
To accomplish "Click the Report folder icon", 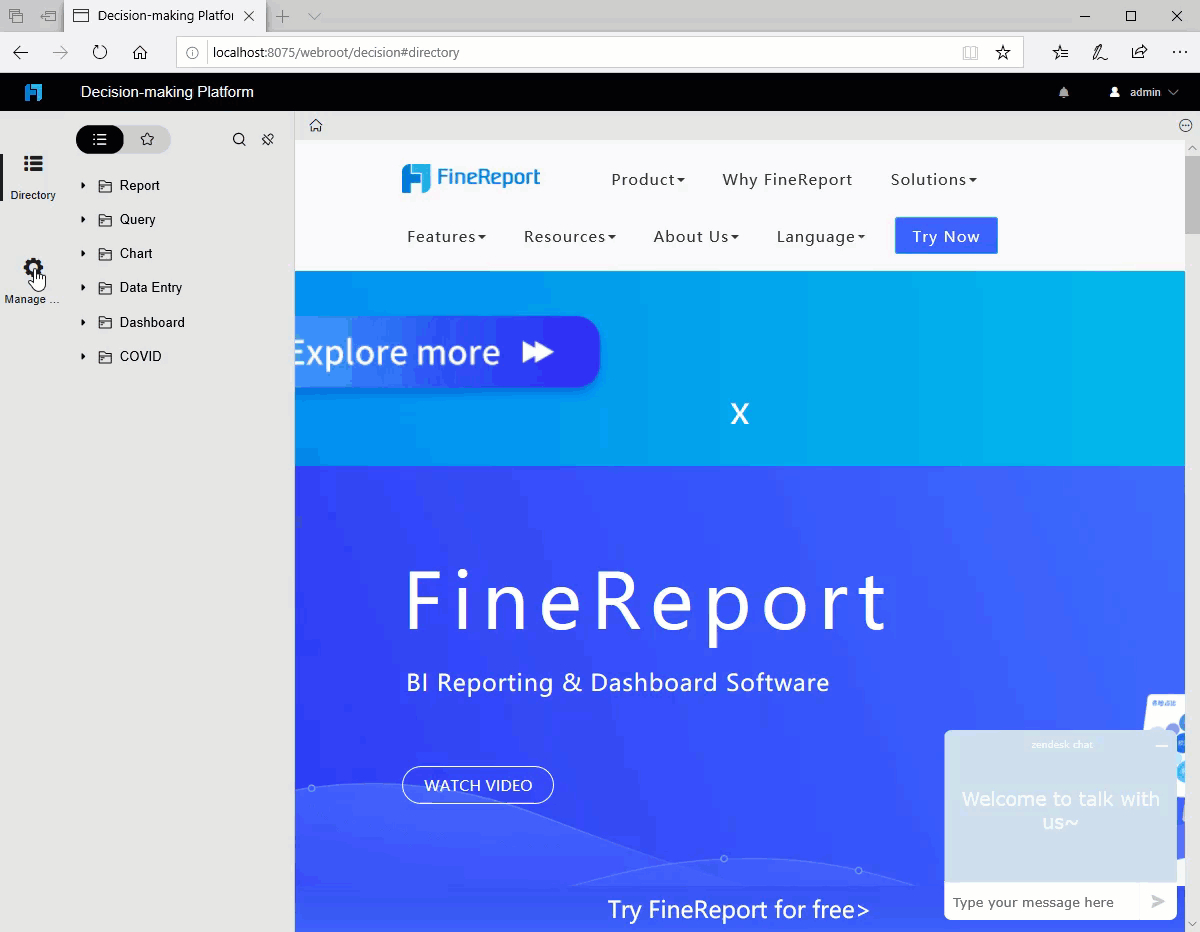I will click(x=105, y=185).
